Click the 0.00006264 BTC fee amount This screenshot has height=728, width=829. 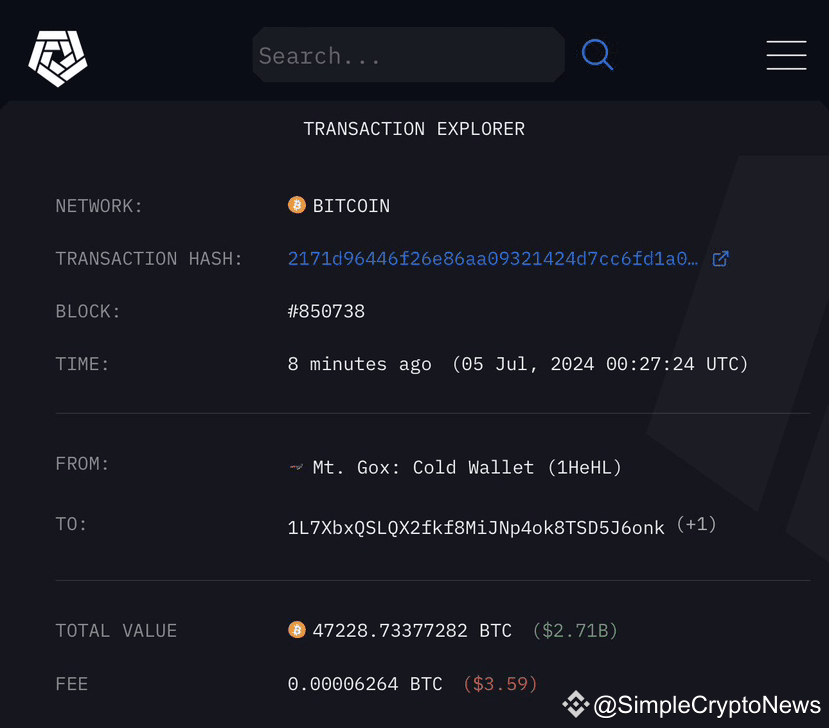(x=365, y=684)
